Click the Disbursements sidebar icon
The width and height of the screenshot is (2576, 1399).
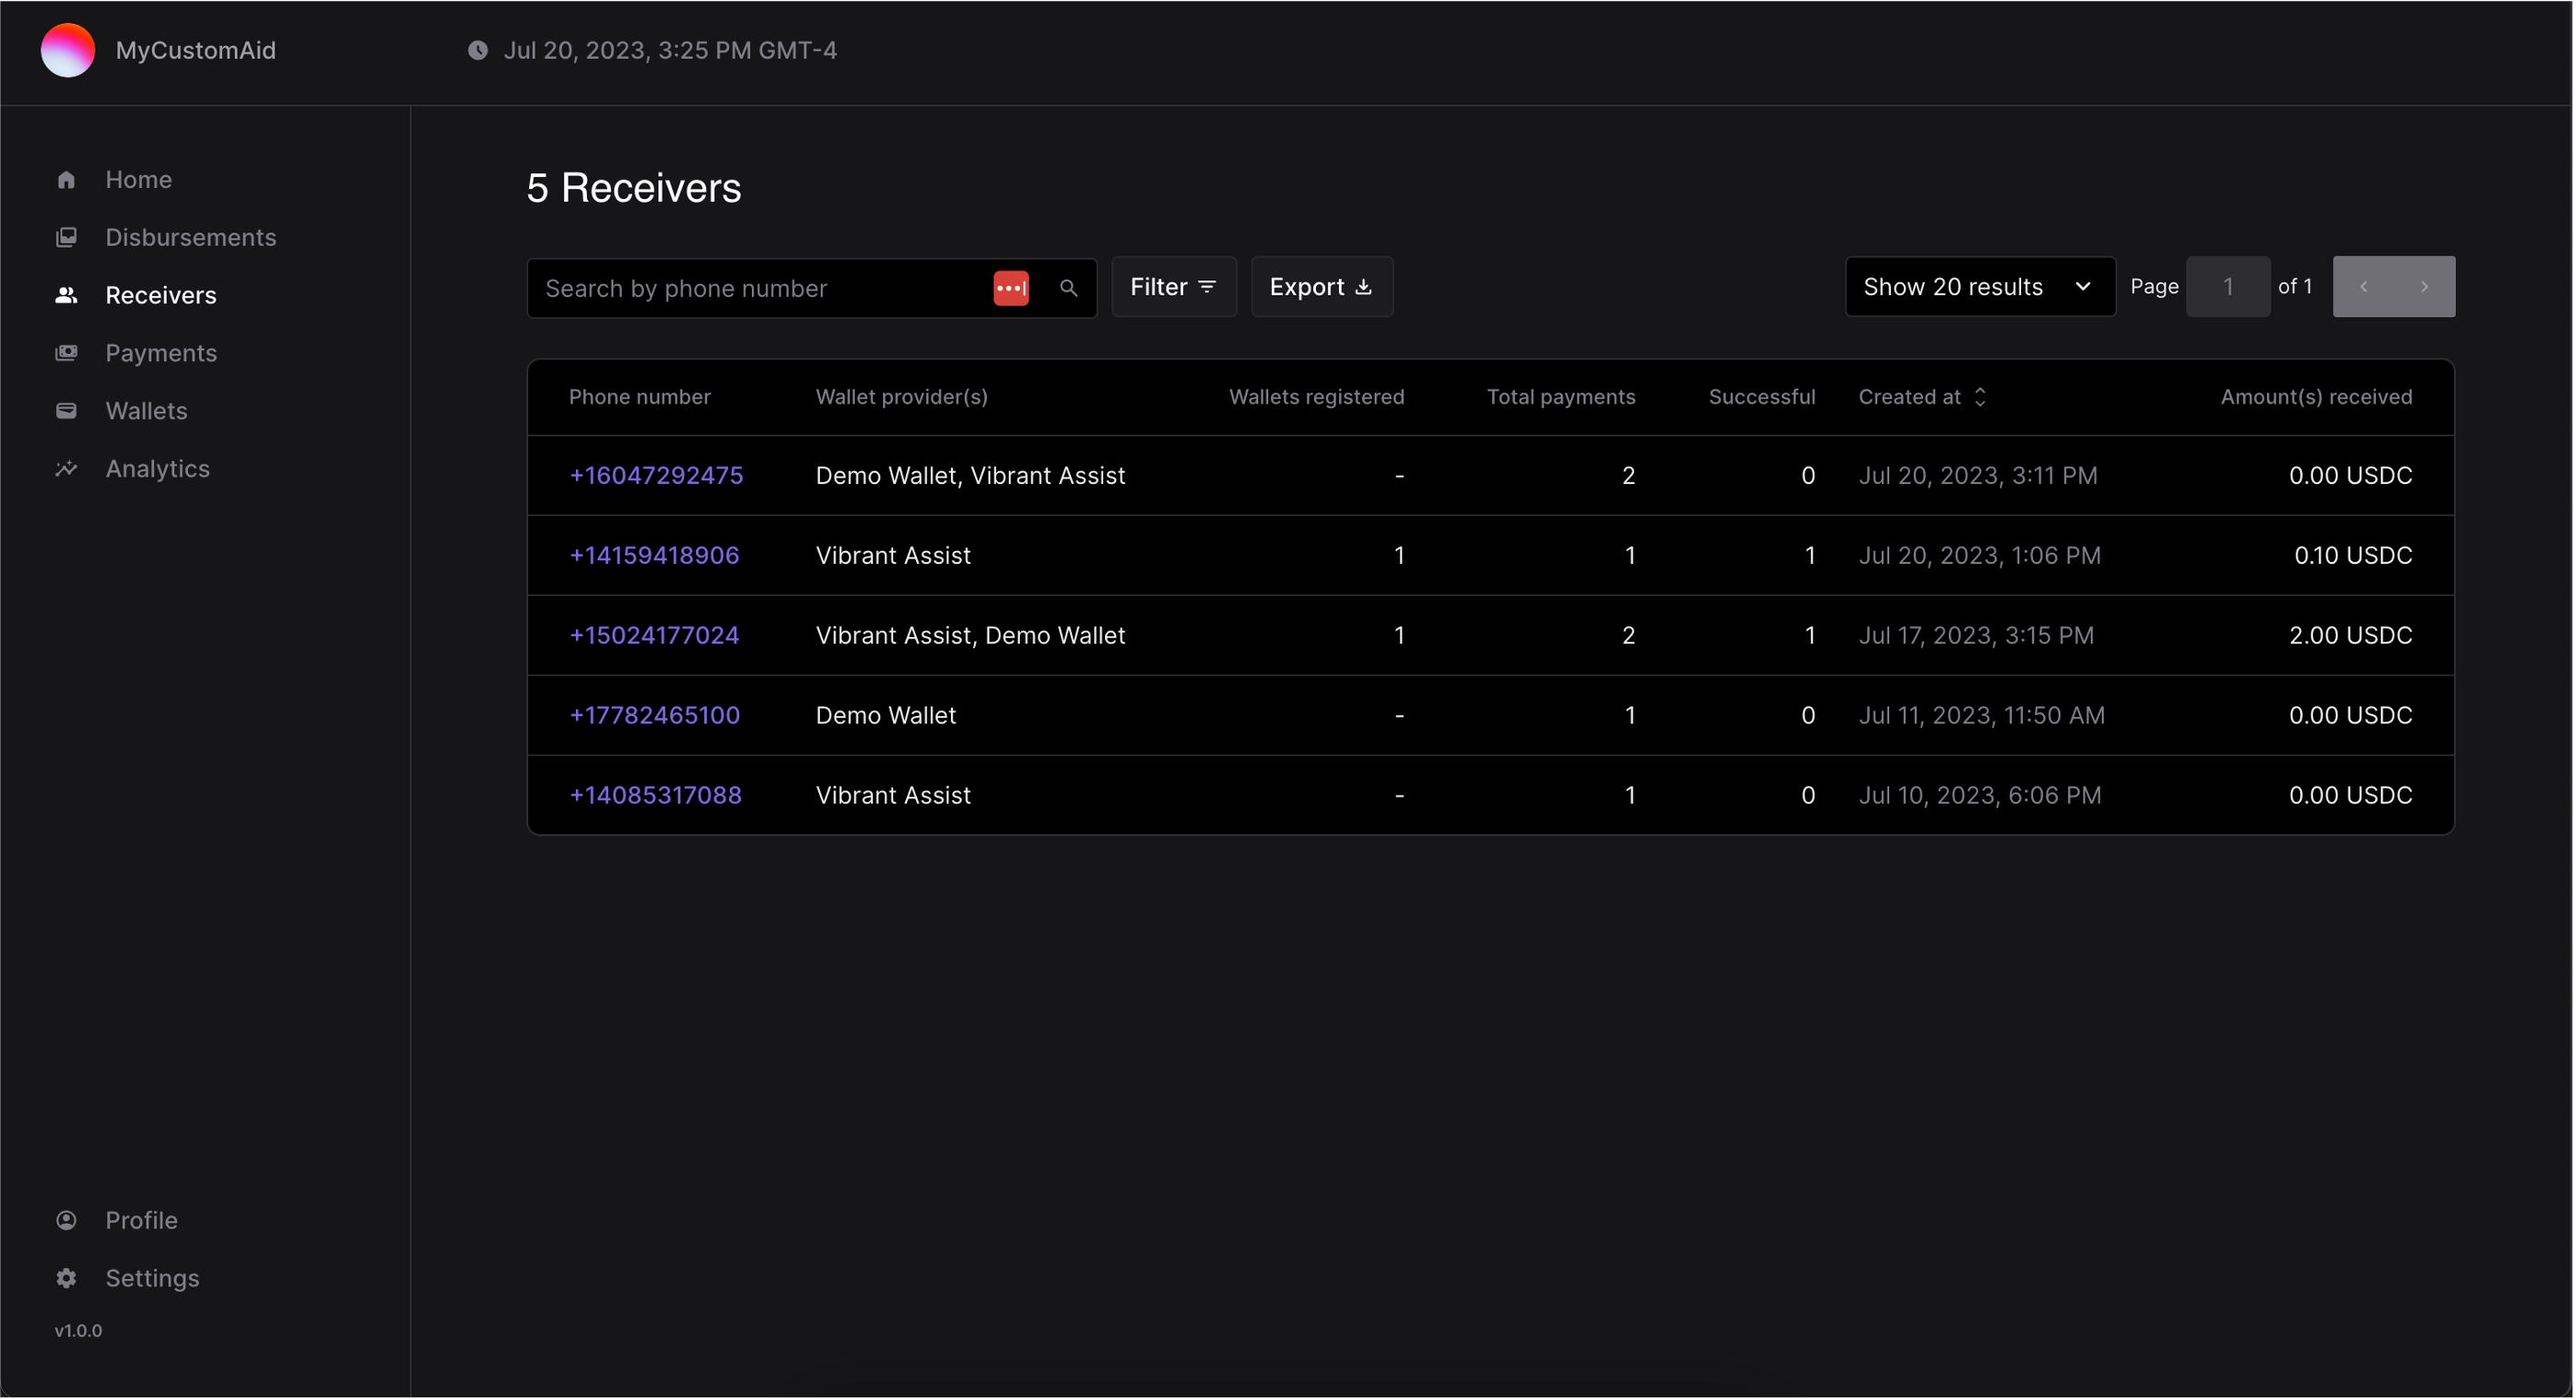click(x=66, y=237)
